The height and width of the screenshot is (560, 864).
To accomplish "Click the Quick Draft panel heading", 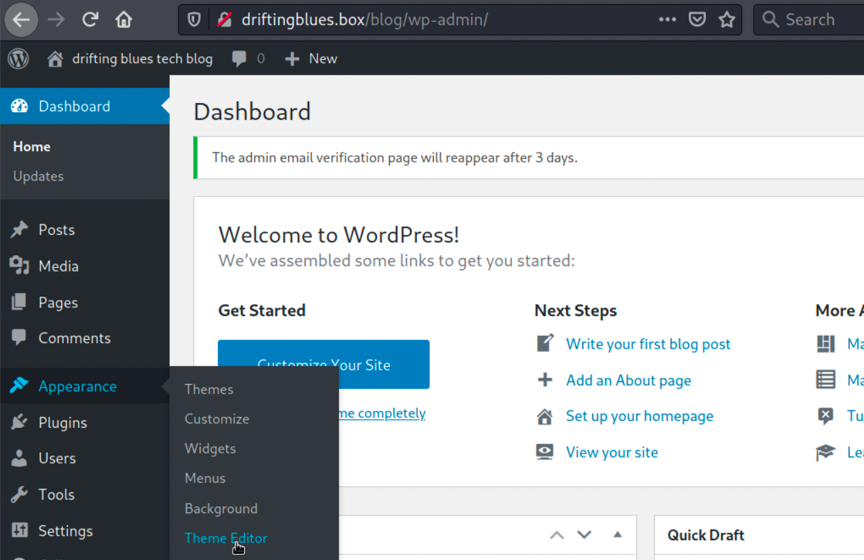I will click(x=705, y=535).
